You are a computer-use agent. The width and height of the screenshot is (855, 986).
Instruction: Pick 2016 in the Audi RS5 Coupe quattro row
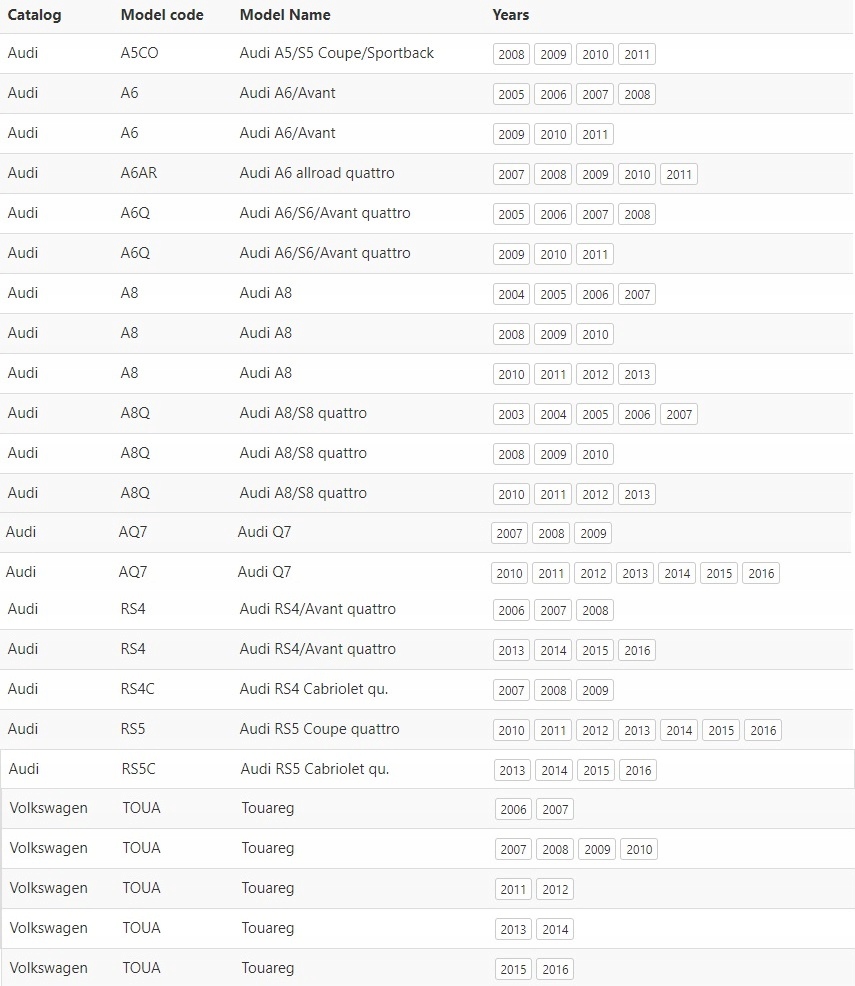[763, 730]
